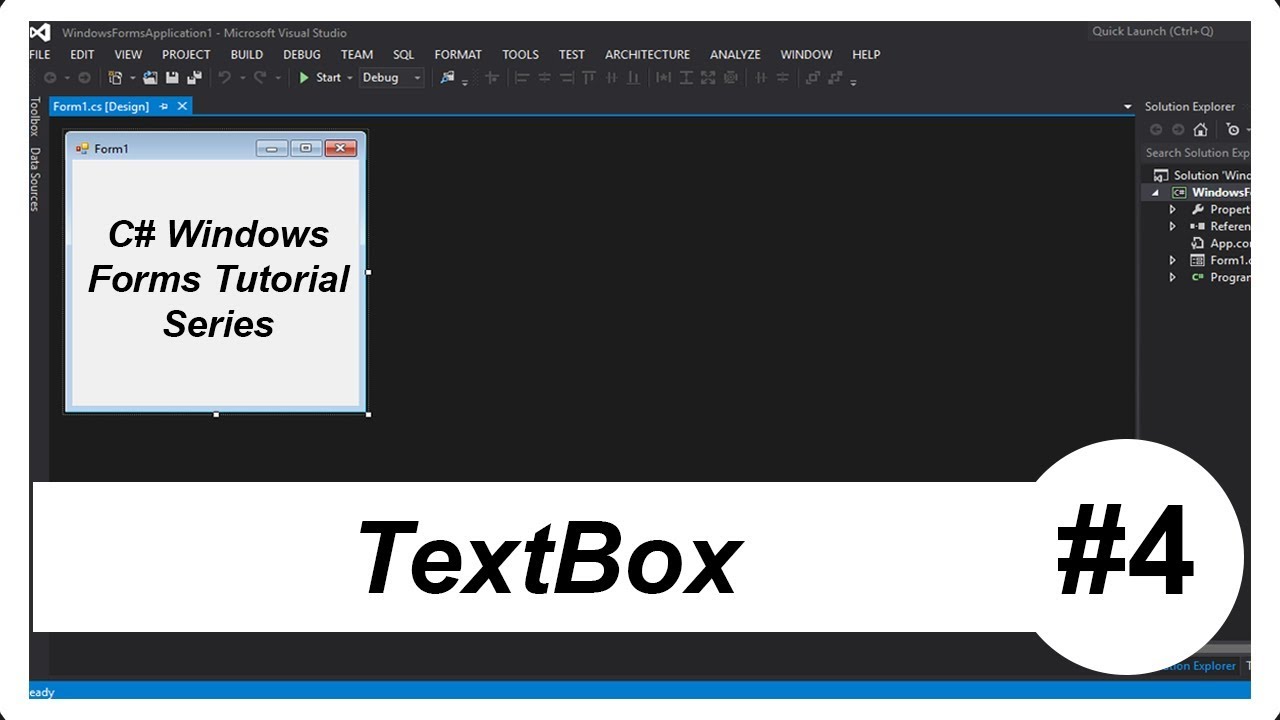This screenshot has width=1280, height=720.
Task: Click the Find in Files toolbar icon
Action: pos(448,78)
